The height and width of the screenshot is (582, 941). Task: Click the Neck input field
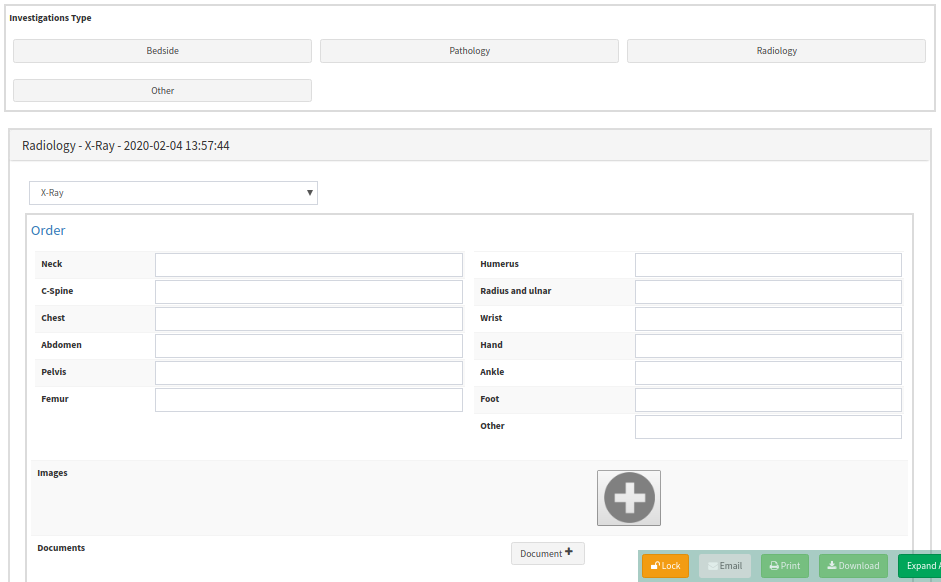click(308, 265)
